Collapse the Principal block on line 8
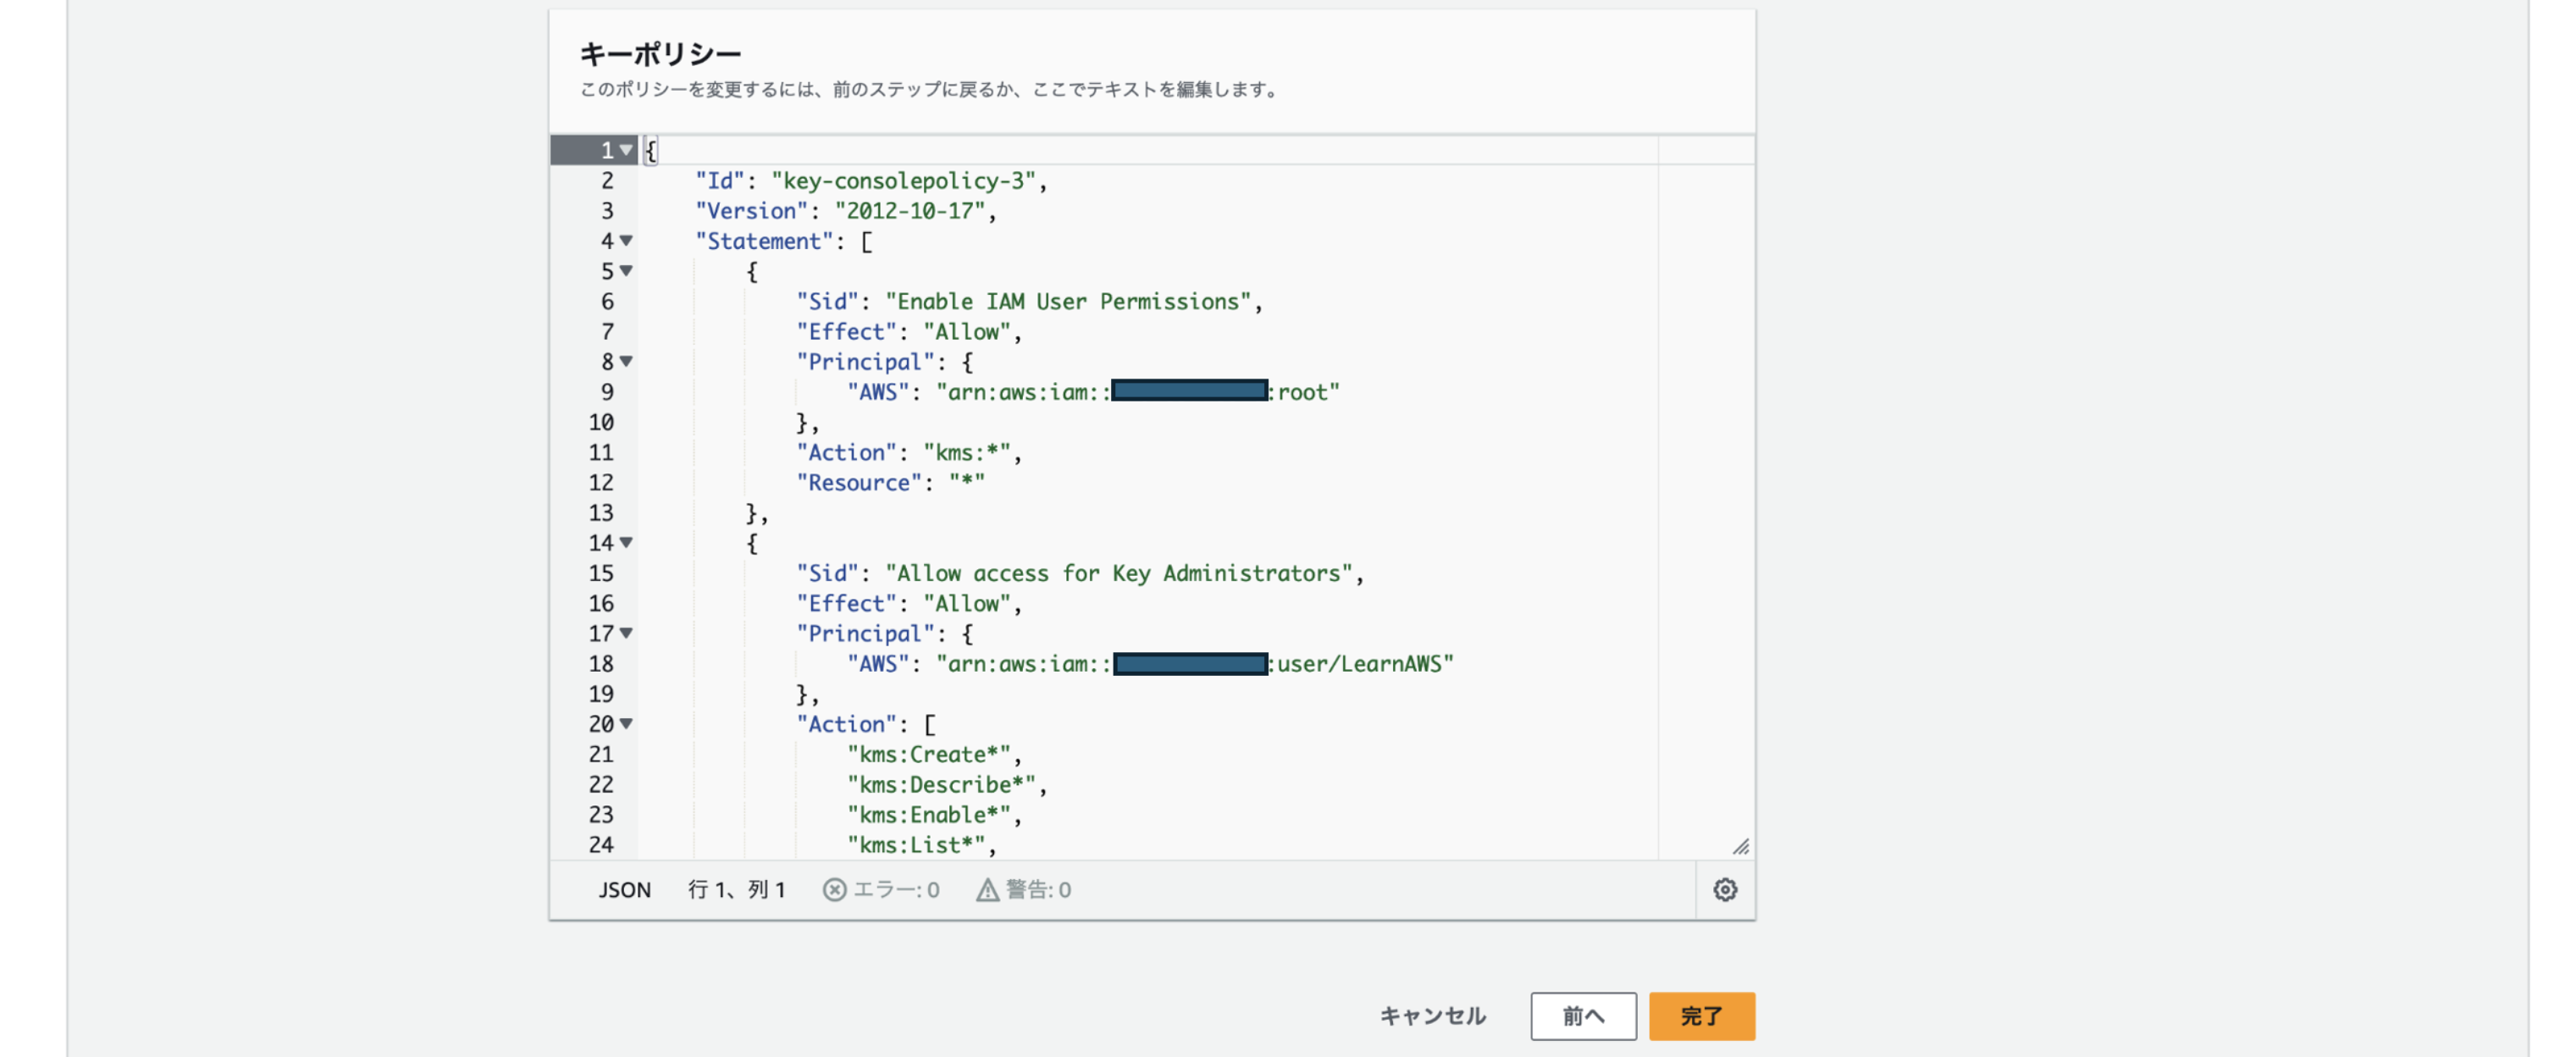This screenshot has height=1057, width=2576. coord(626,361)
